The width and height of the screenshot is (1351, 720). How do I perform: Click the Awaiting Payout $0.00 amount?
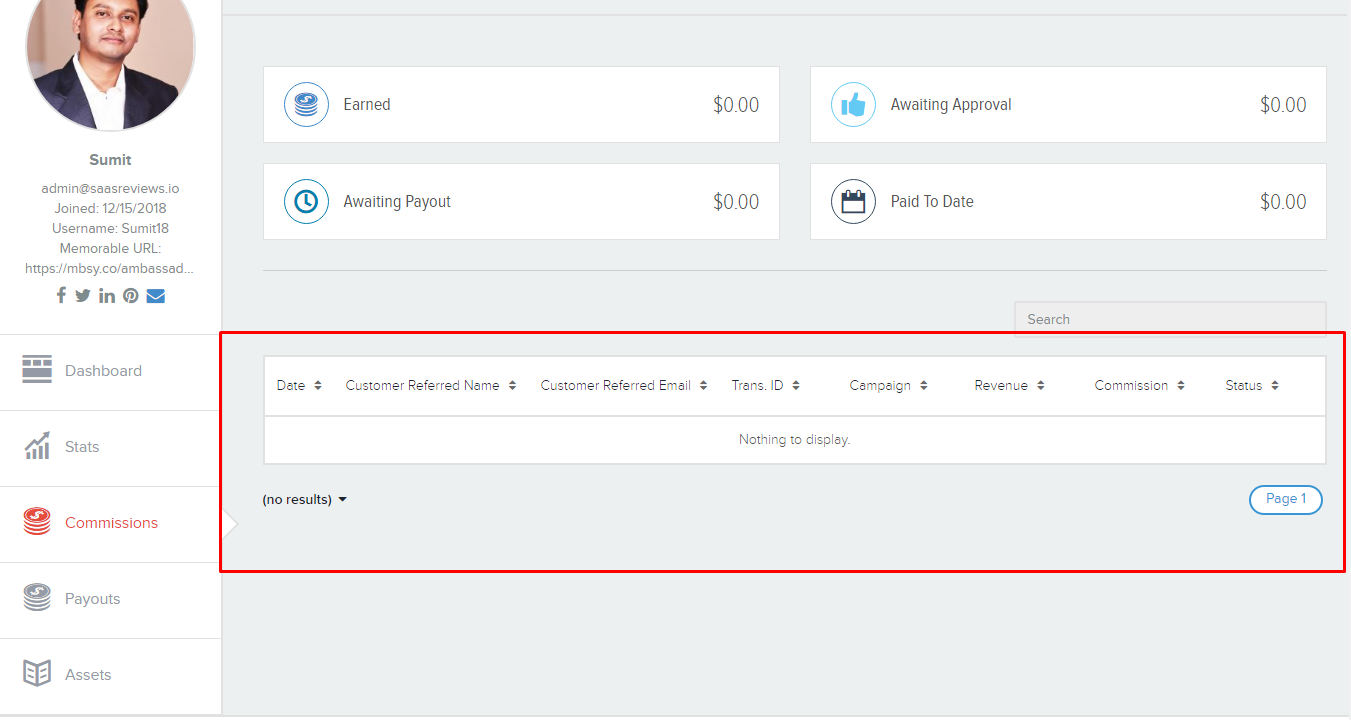click(736, 201)
